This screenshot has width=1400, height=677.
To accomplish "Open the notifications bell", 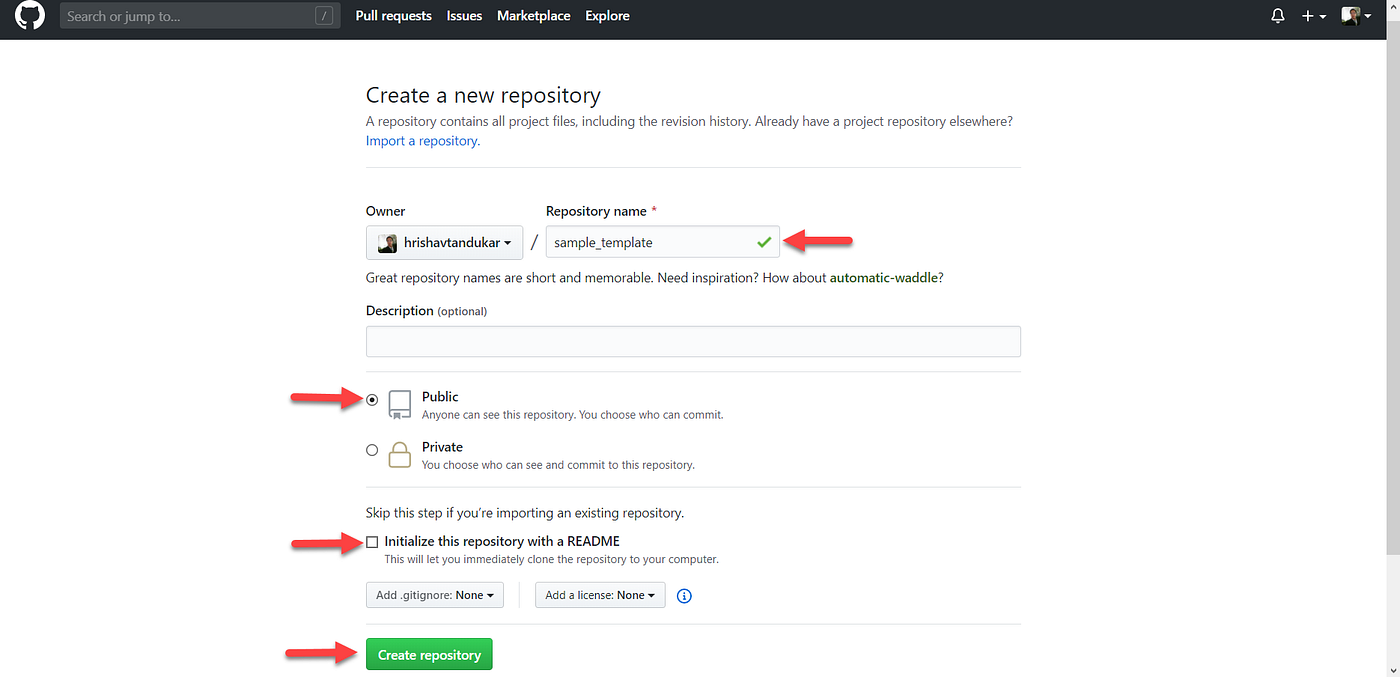I will click(1277, 15).
